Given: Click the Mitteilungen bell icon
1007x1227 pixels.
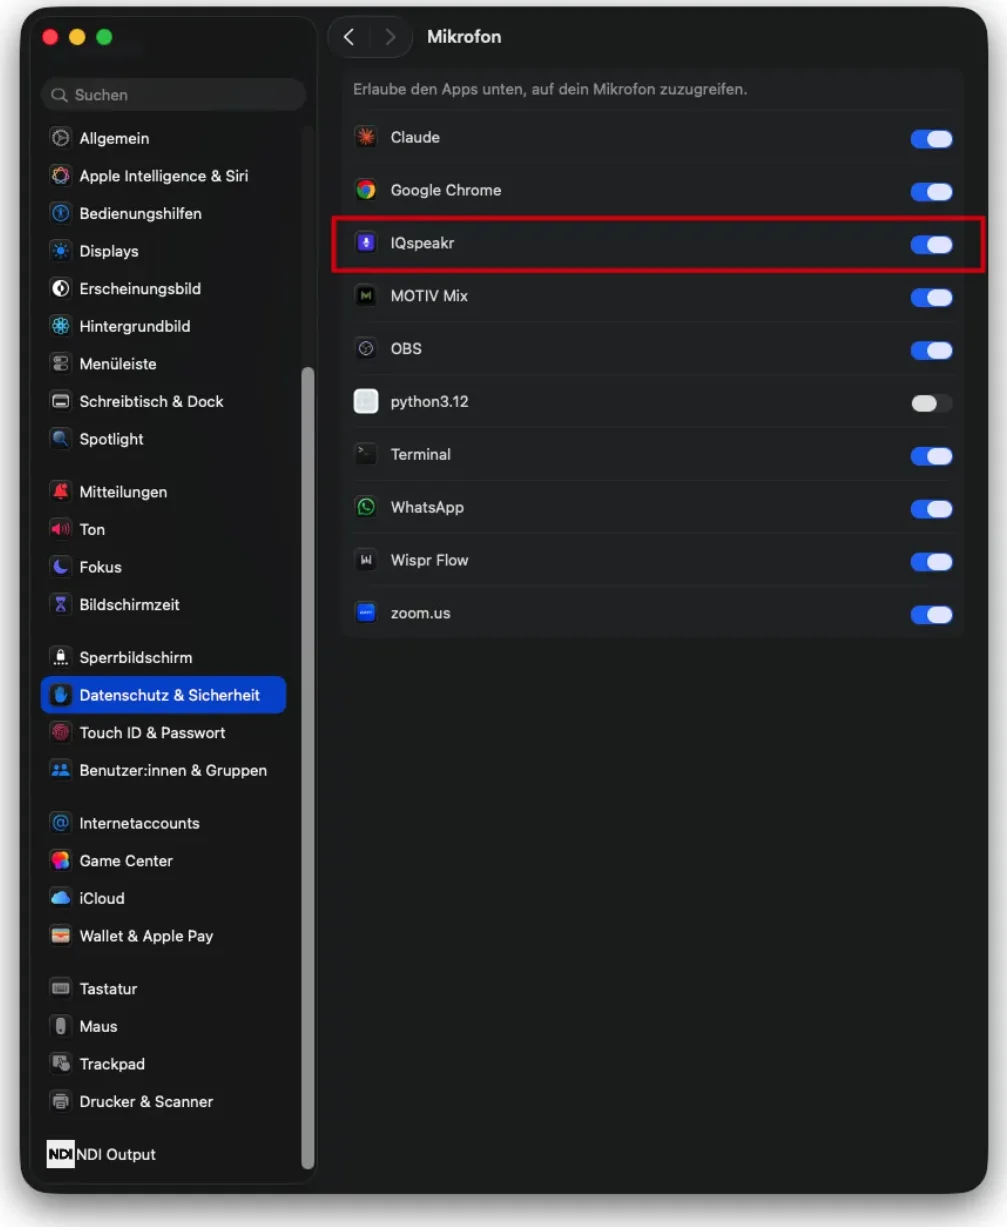Looking at the screenshot, I should point(61,492).
